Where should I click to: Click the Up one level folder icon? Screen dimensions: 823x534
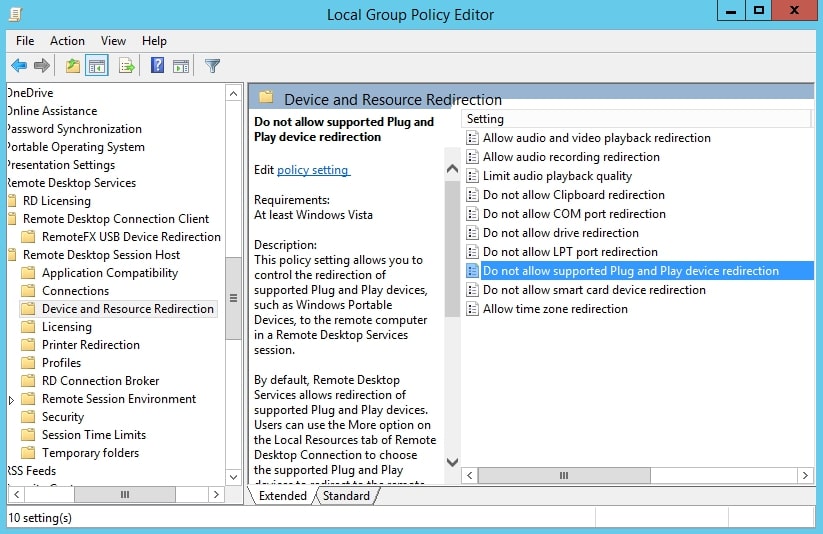click(72, 66)
